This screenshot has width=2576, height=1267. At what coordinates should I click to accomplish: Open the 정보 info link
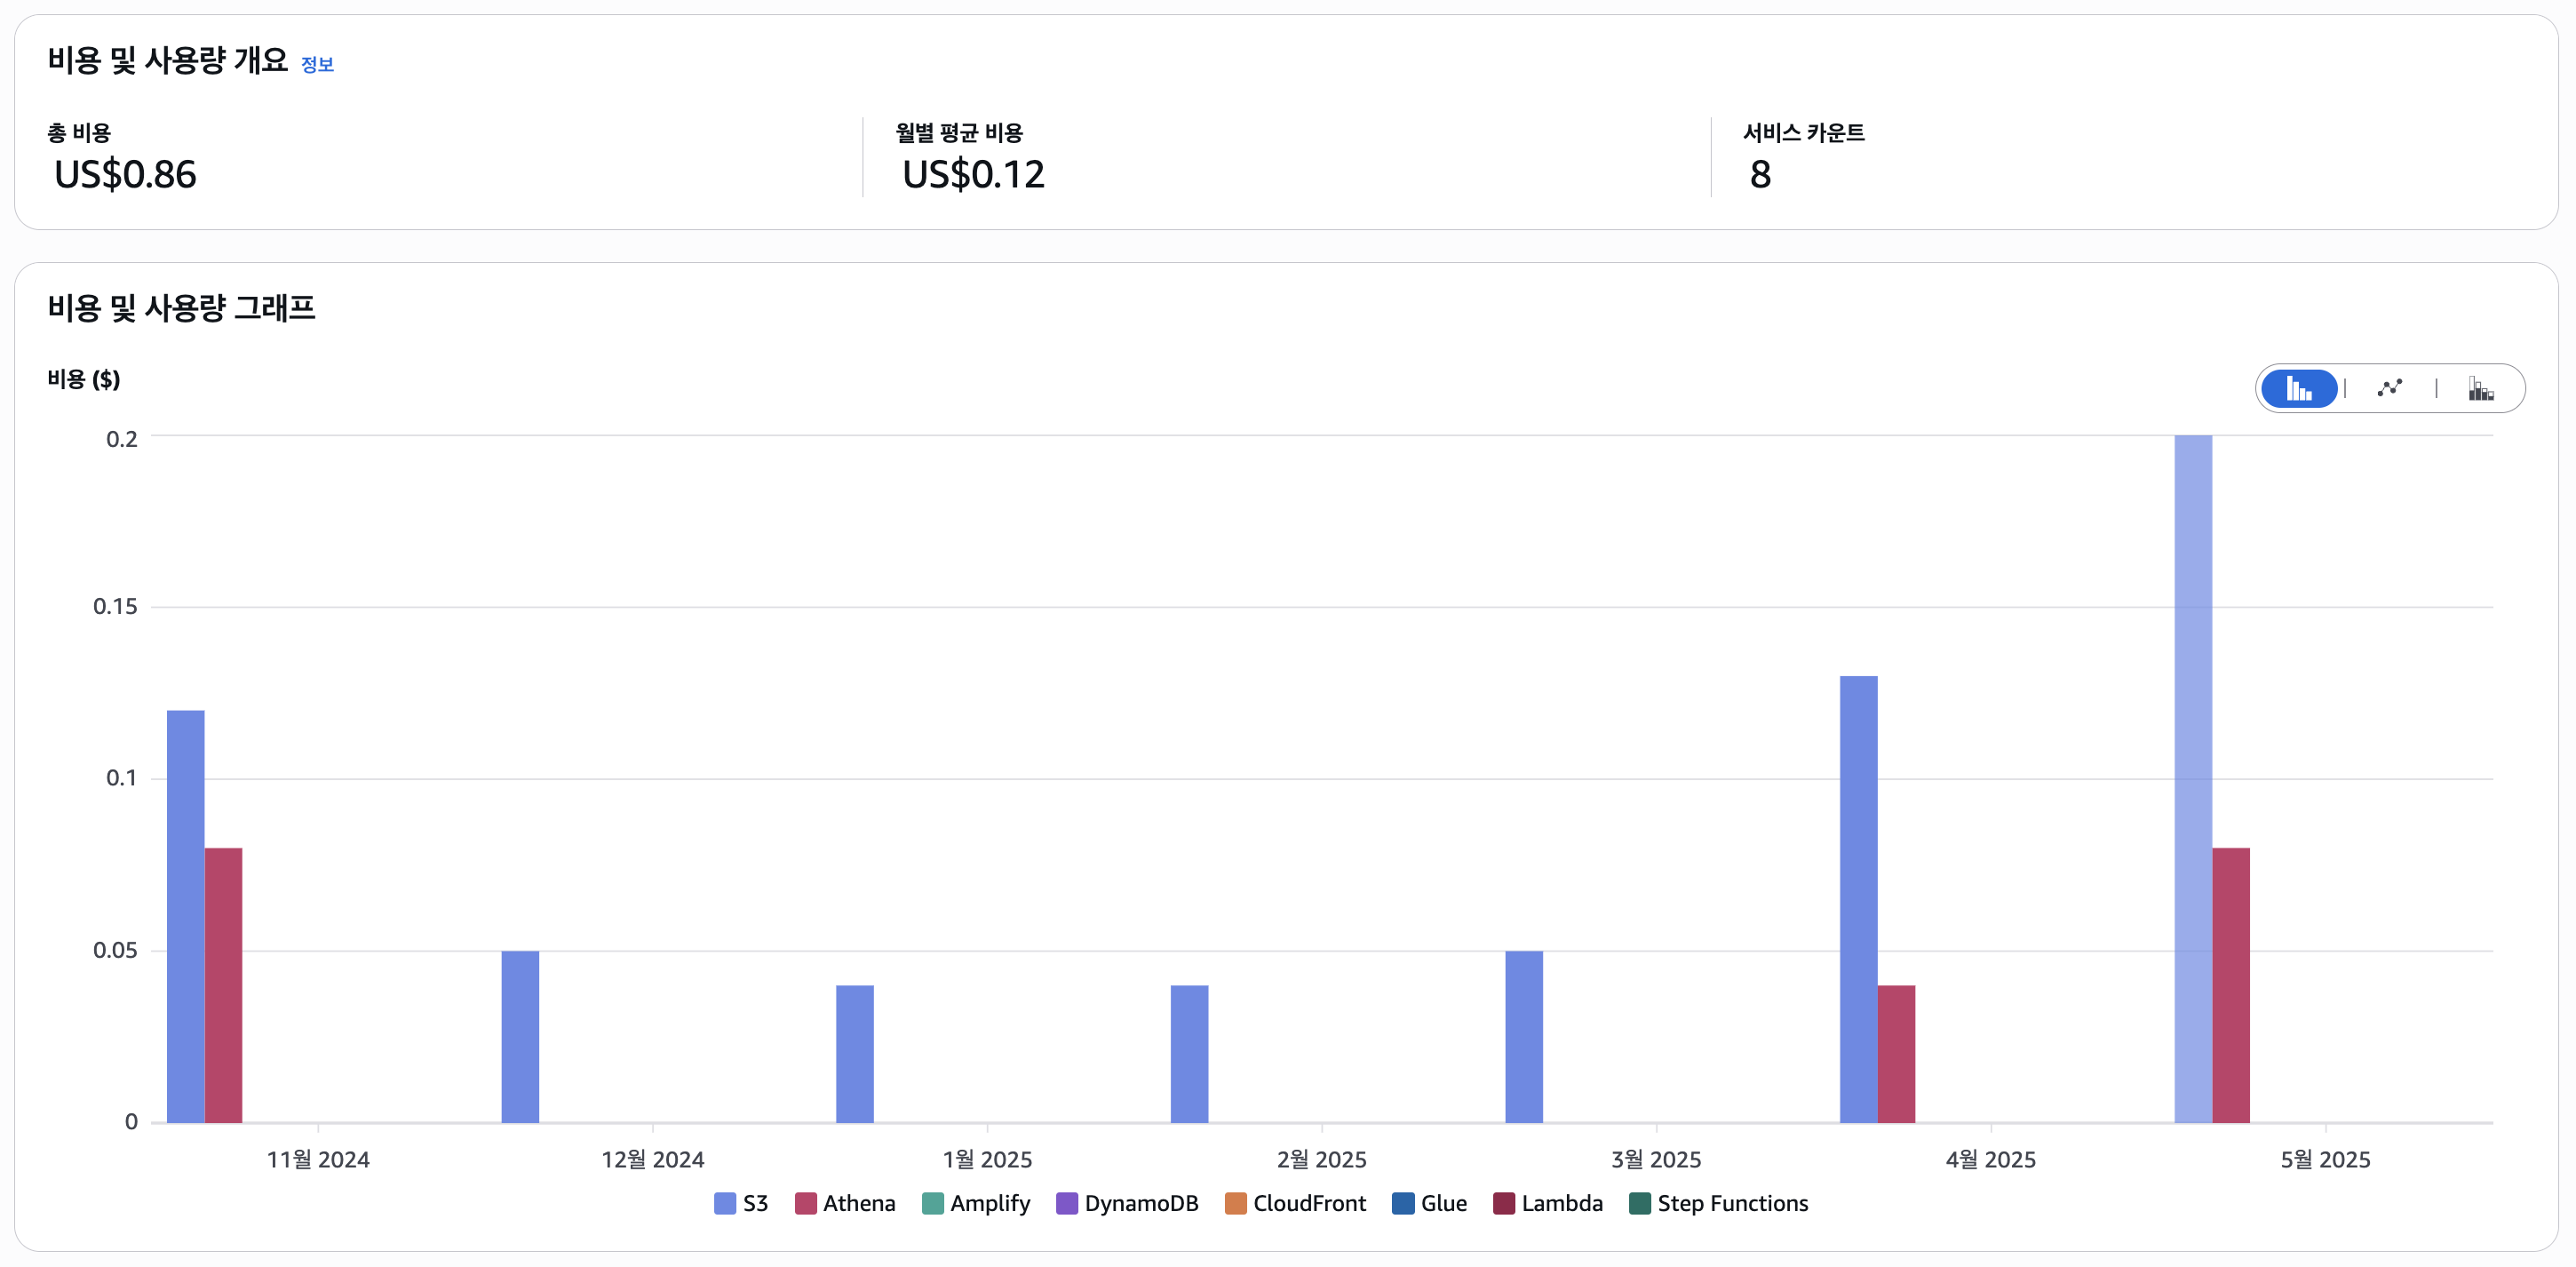coord(317,65)
